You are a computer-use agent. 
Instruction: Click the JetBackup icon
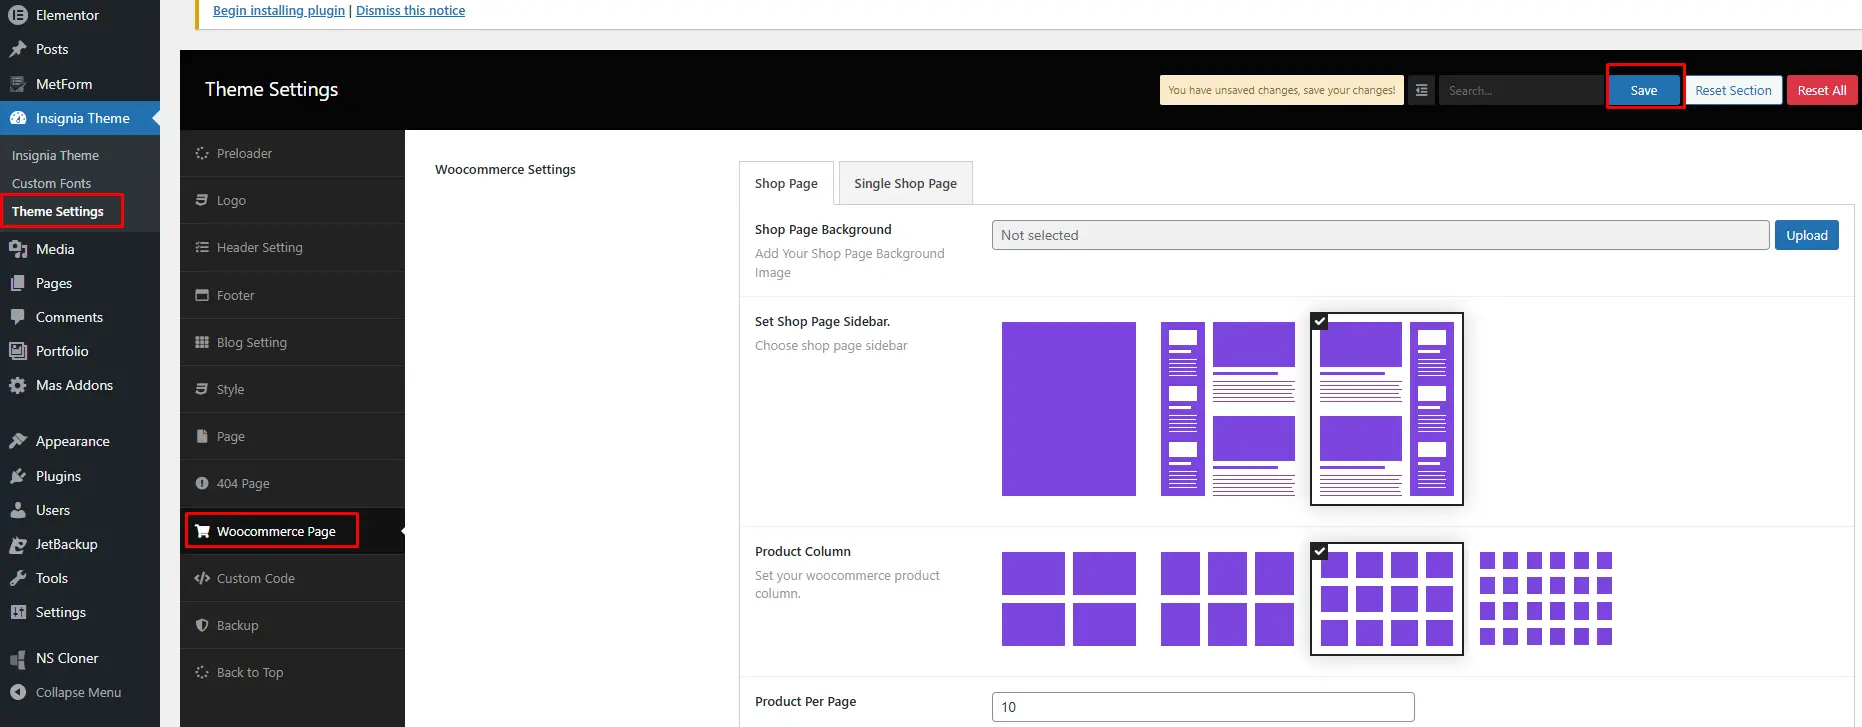tap(18, 544)
